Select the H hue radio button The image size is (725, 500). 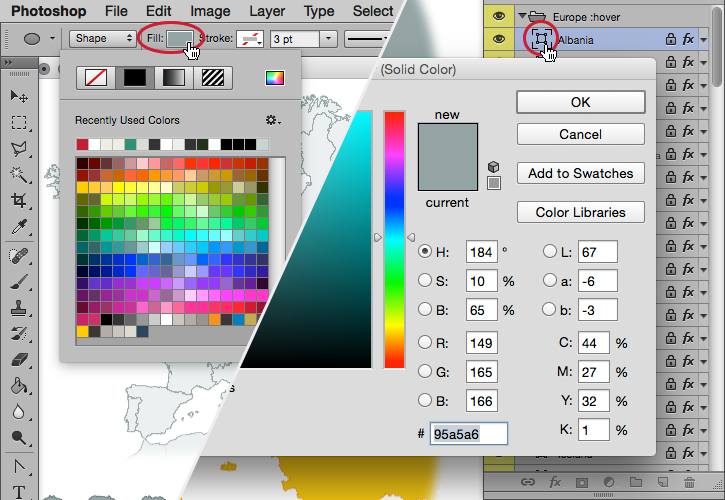pyautogui.click(x=424, y=251)
